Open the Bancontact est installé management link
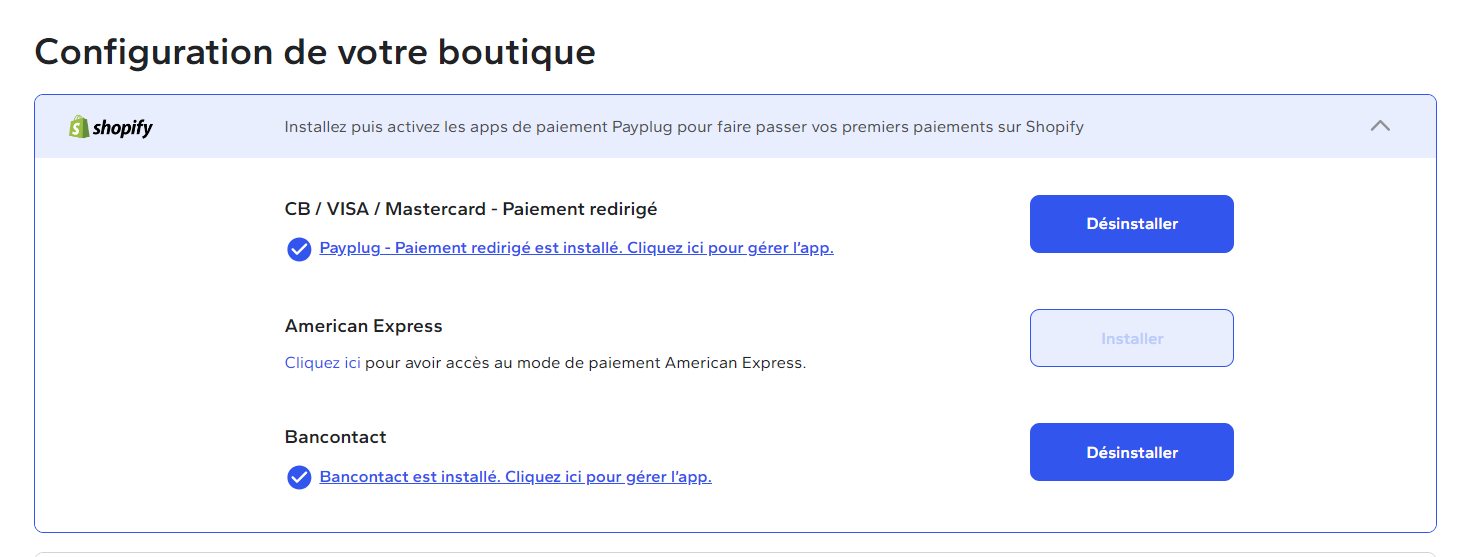 click(516, 477)
